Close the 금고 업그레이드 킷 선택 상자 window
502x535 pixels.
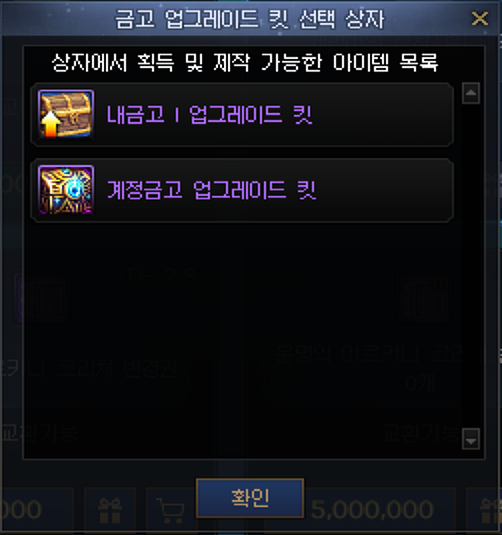479,18
